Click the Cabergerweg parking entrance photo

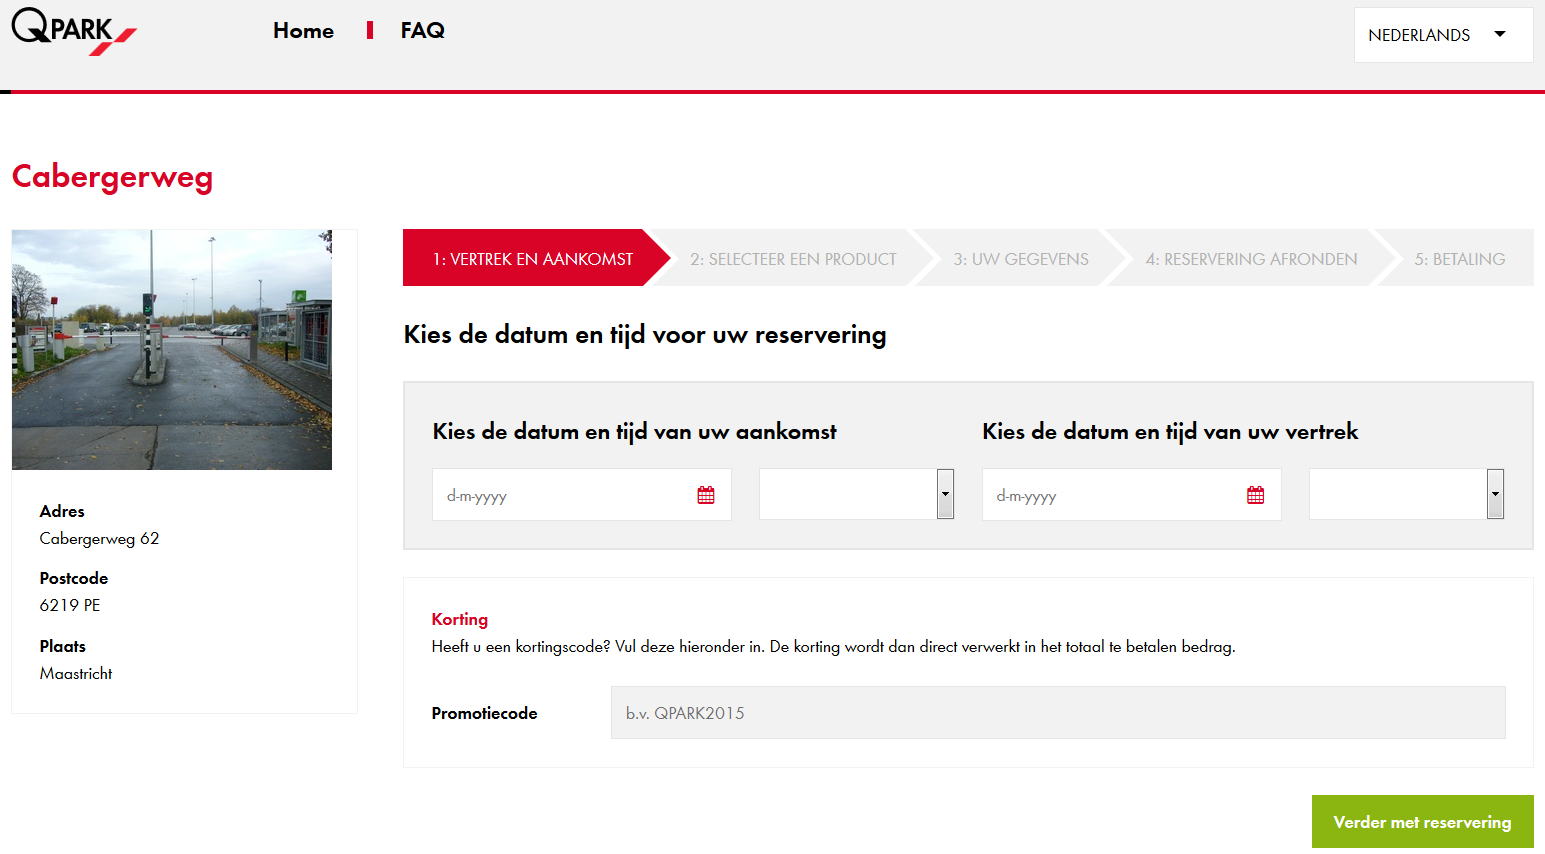click(172, 350)
